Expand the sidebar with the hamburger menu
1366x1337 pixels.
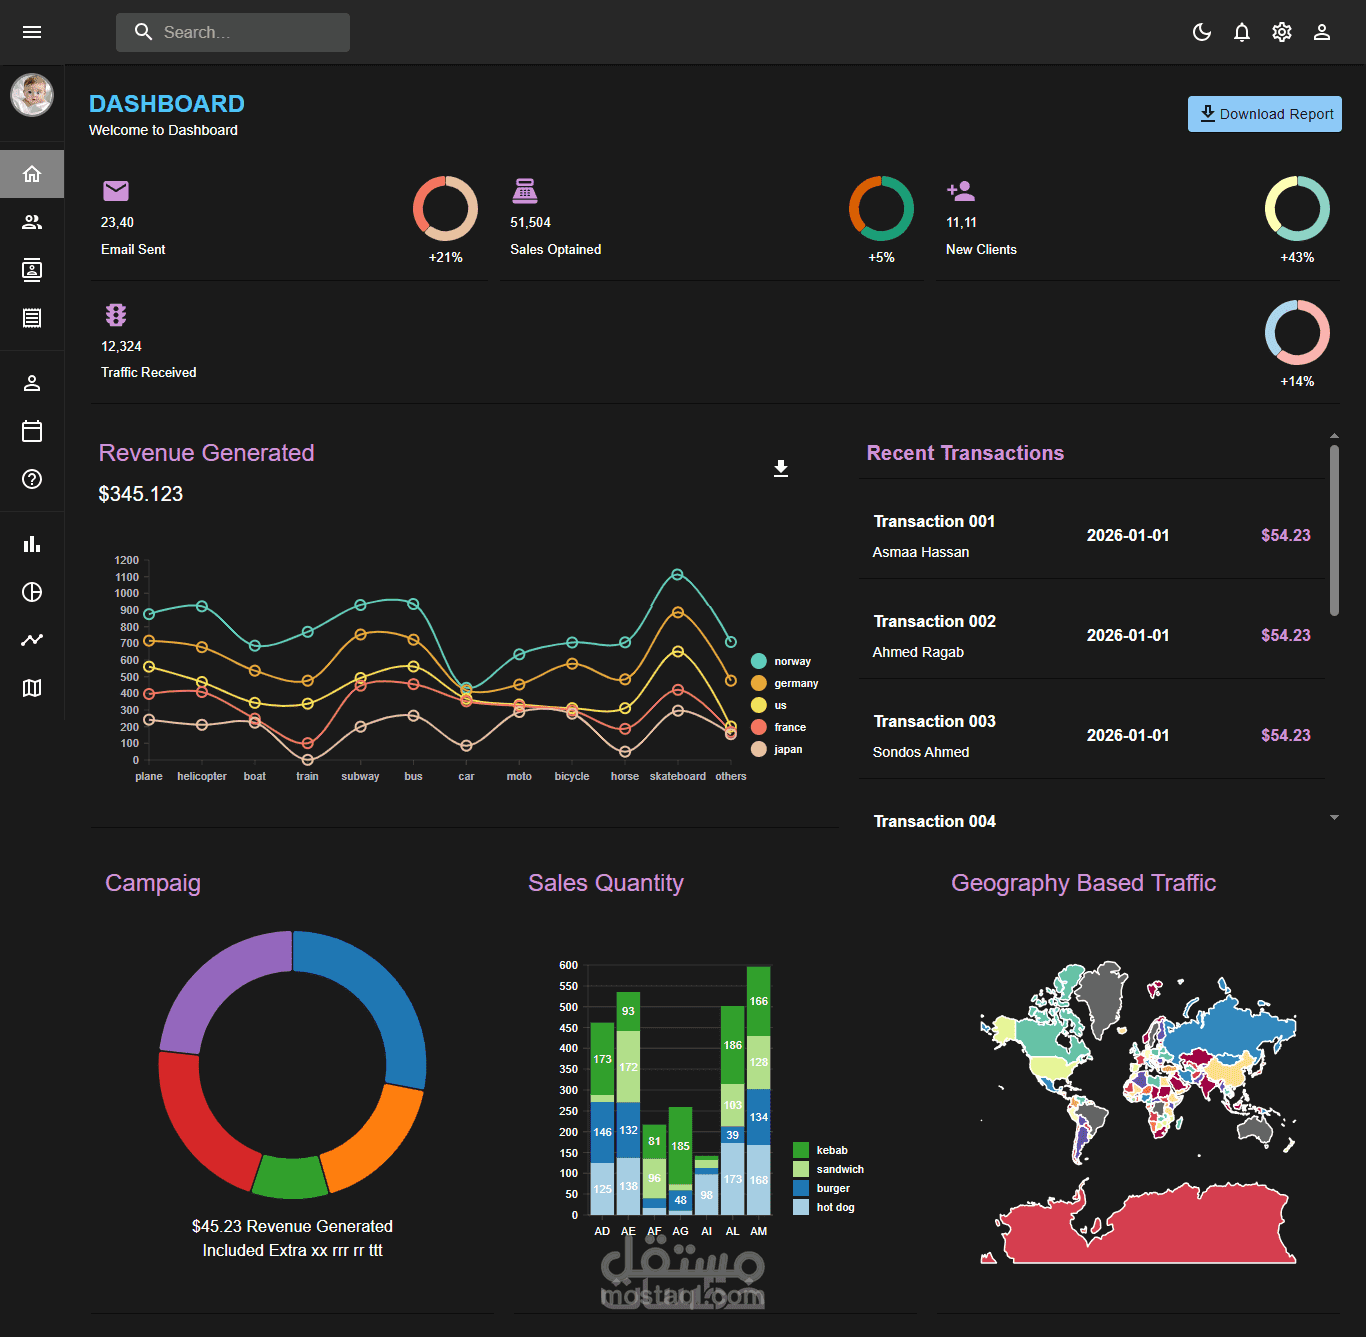click(32, 32)
